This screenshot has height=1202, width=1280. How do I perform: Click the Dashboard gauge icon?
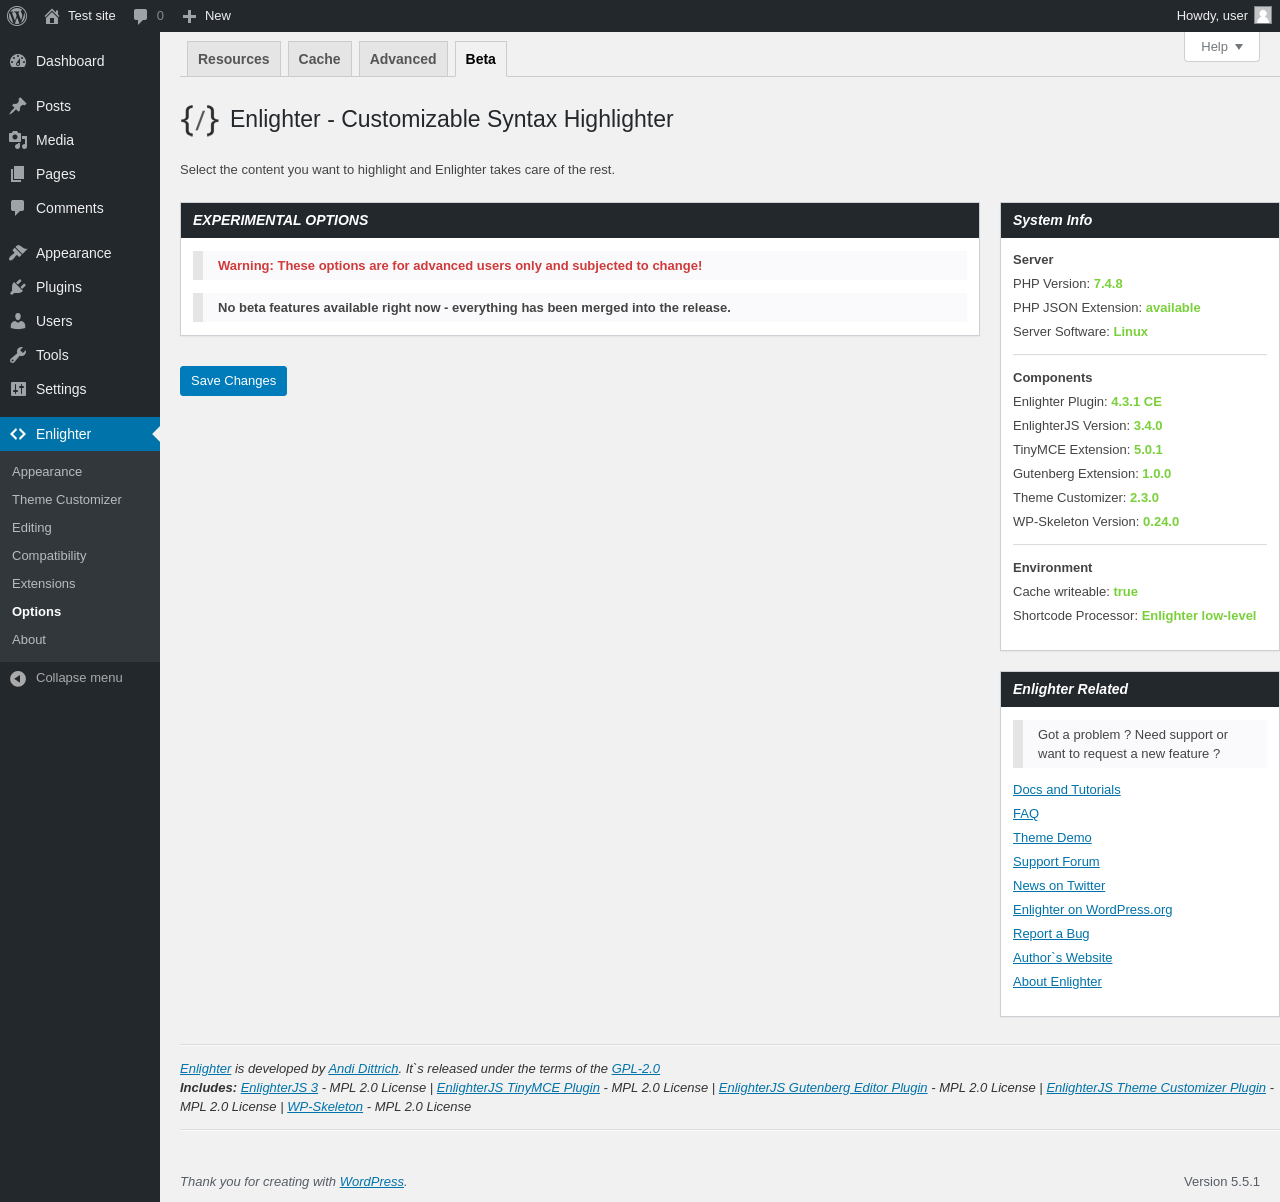pos(18,61)
